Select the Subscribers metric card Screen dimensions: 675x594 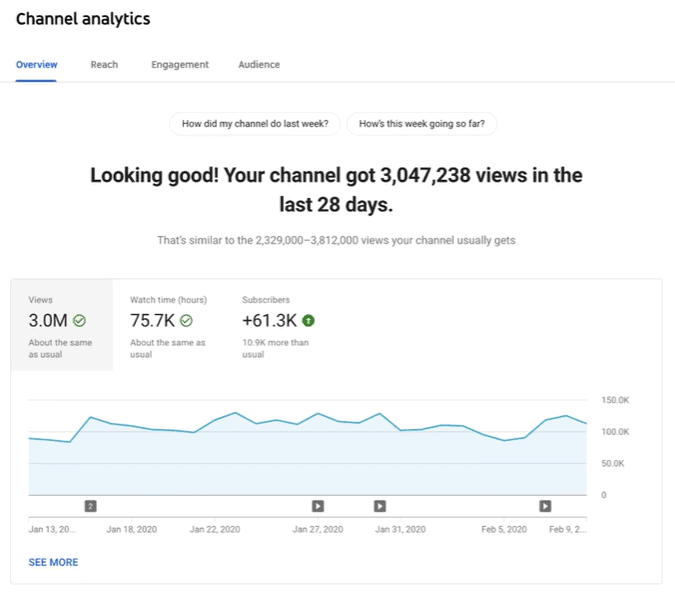[x=279, y=325]
